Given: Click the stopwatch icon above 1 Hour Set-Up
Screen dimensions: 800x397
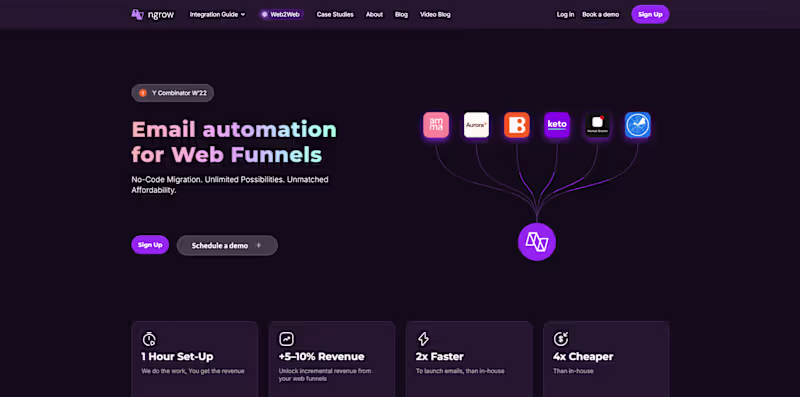Looking at the screenshot, I should [149, 339].
